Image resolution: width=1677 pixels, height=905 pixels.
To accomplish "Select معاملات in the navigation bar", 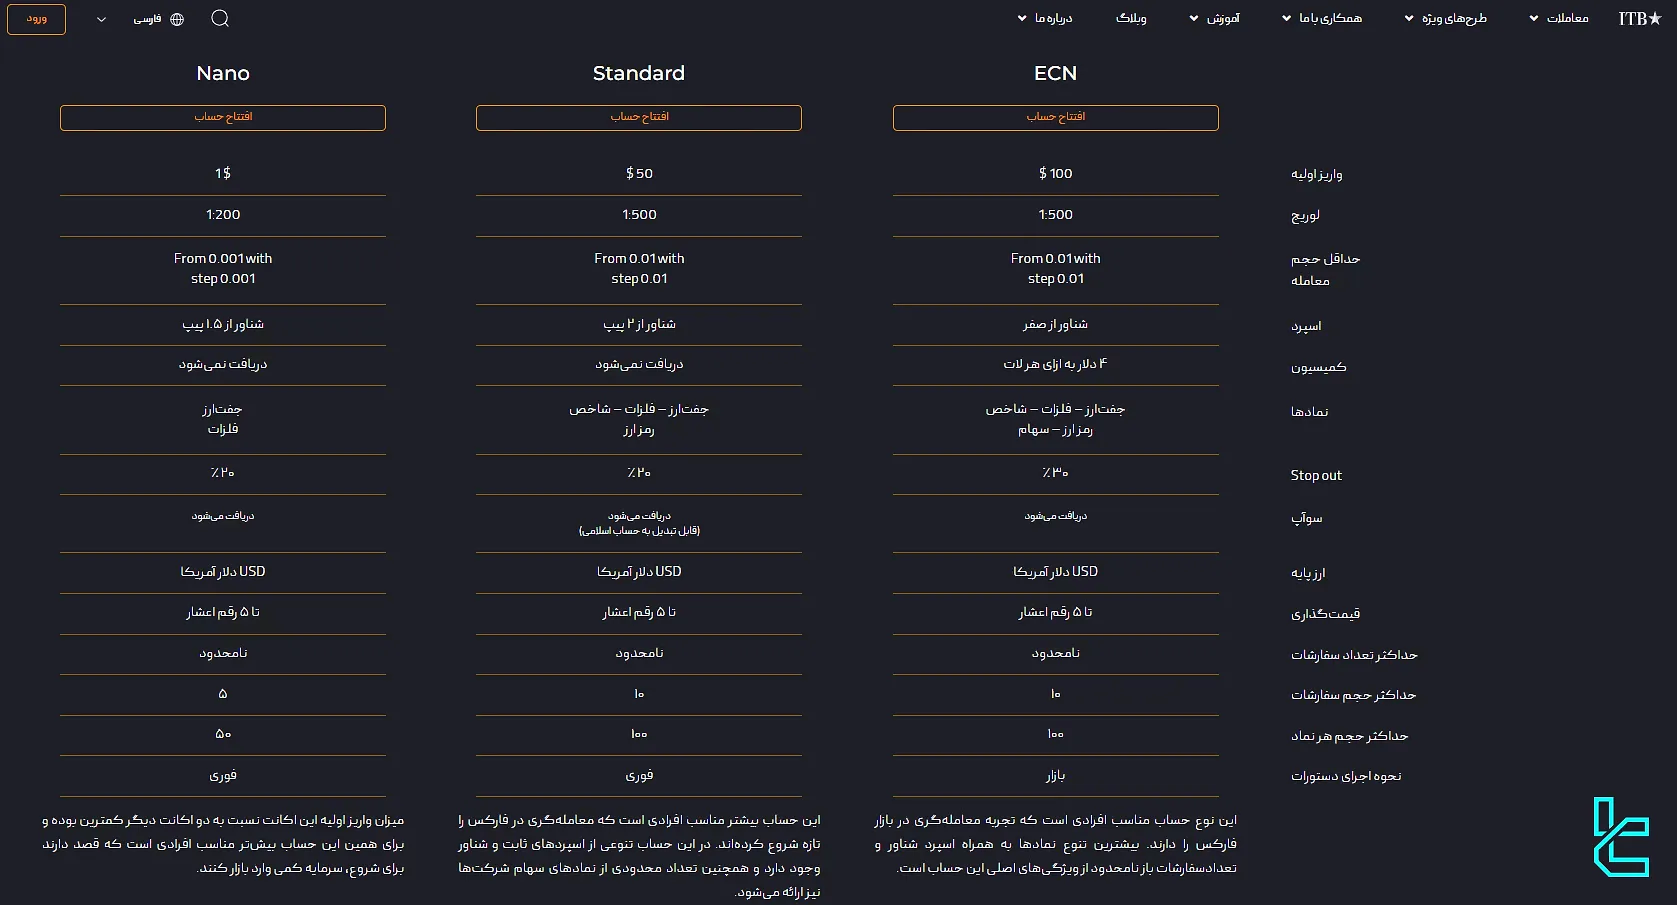I will (1565, 17).
